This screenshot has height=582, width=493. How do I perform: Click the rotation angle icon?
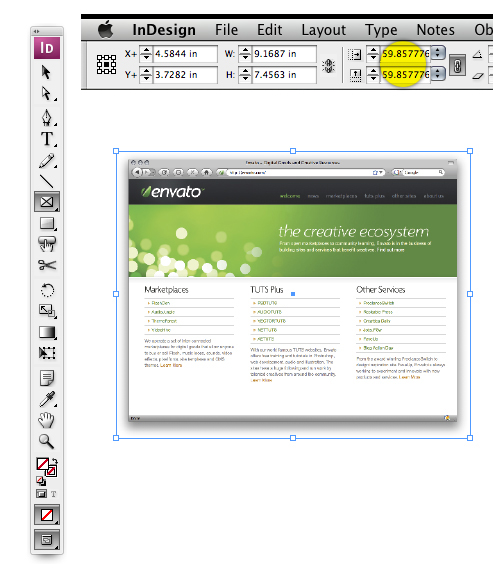click(x=477, y=55)
